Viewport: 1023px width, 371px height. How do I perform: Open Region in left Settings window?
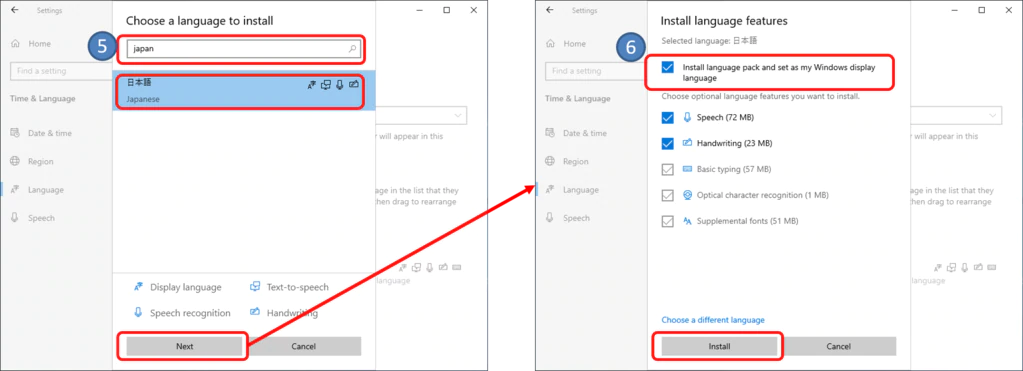coord(40,162)
